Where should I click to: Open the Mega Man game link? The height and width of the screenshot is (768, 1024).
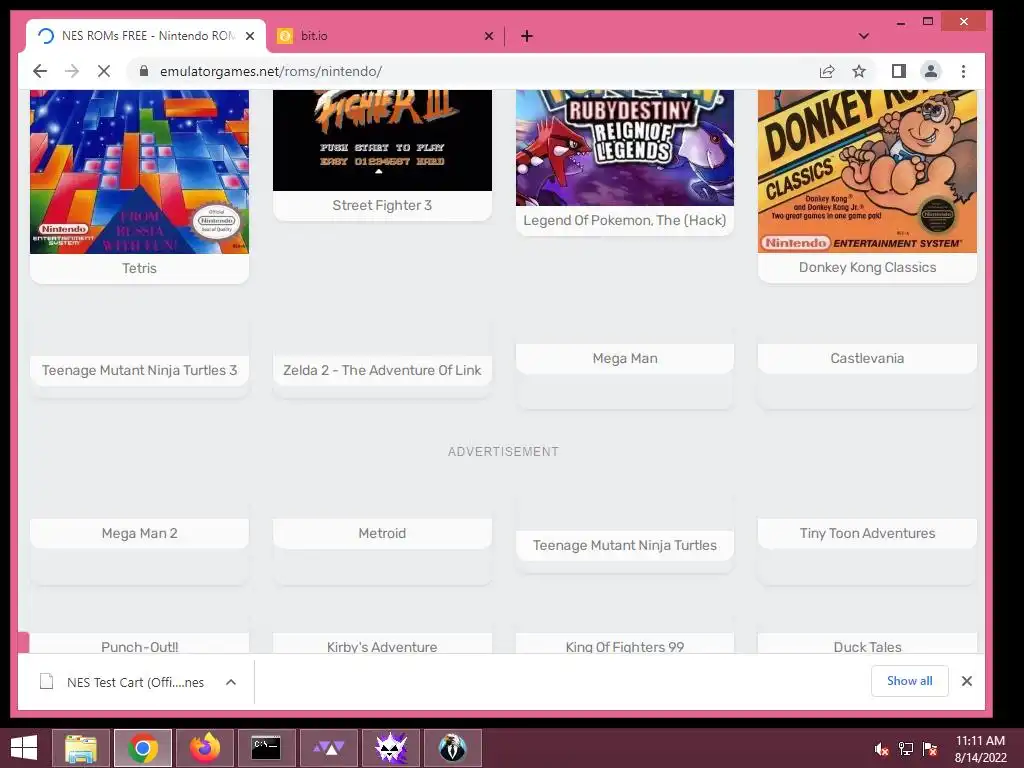[625, 359]
